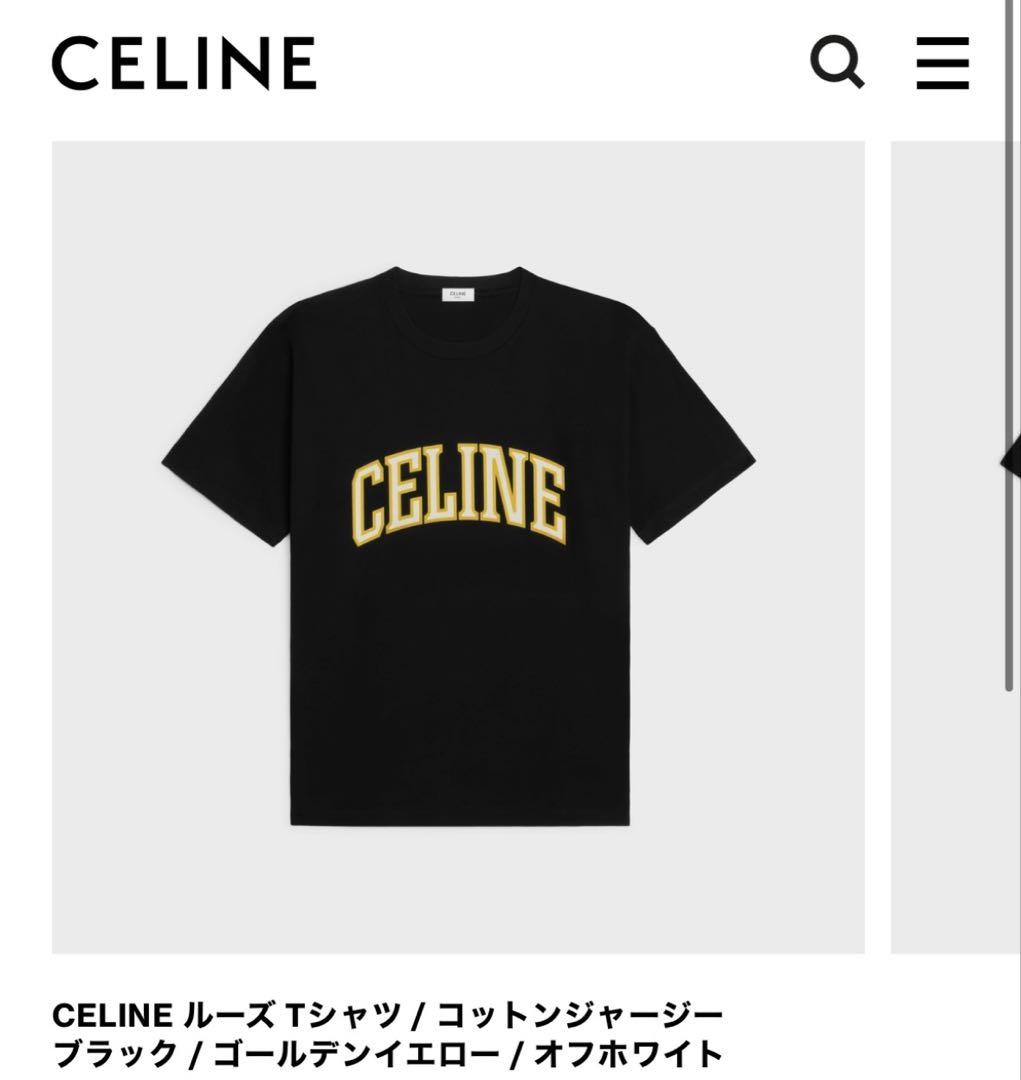Screen dimensions: 1021x1080
Task: Click the yellow CELINE print on shirt
Action: 459,495
